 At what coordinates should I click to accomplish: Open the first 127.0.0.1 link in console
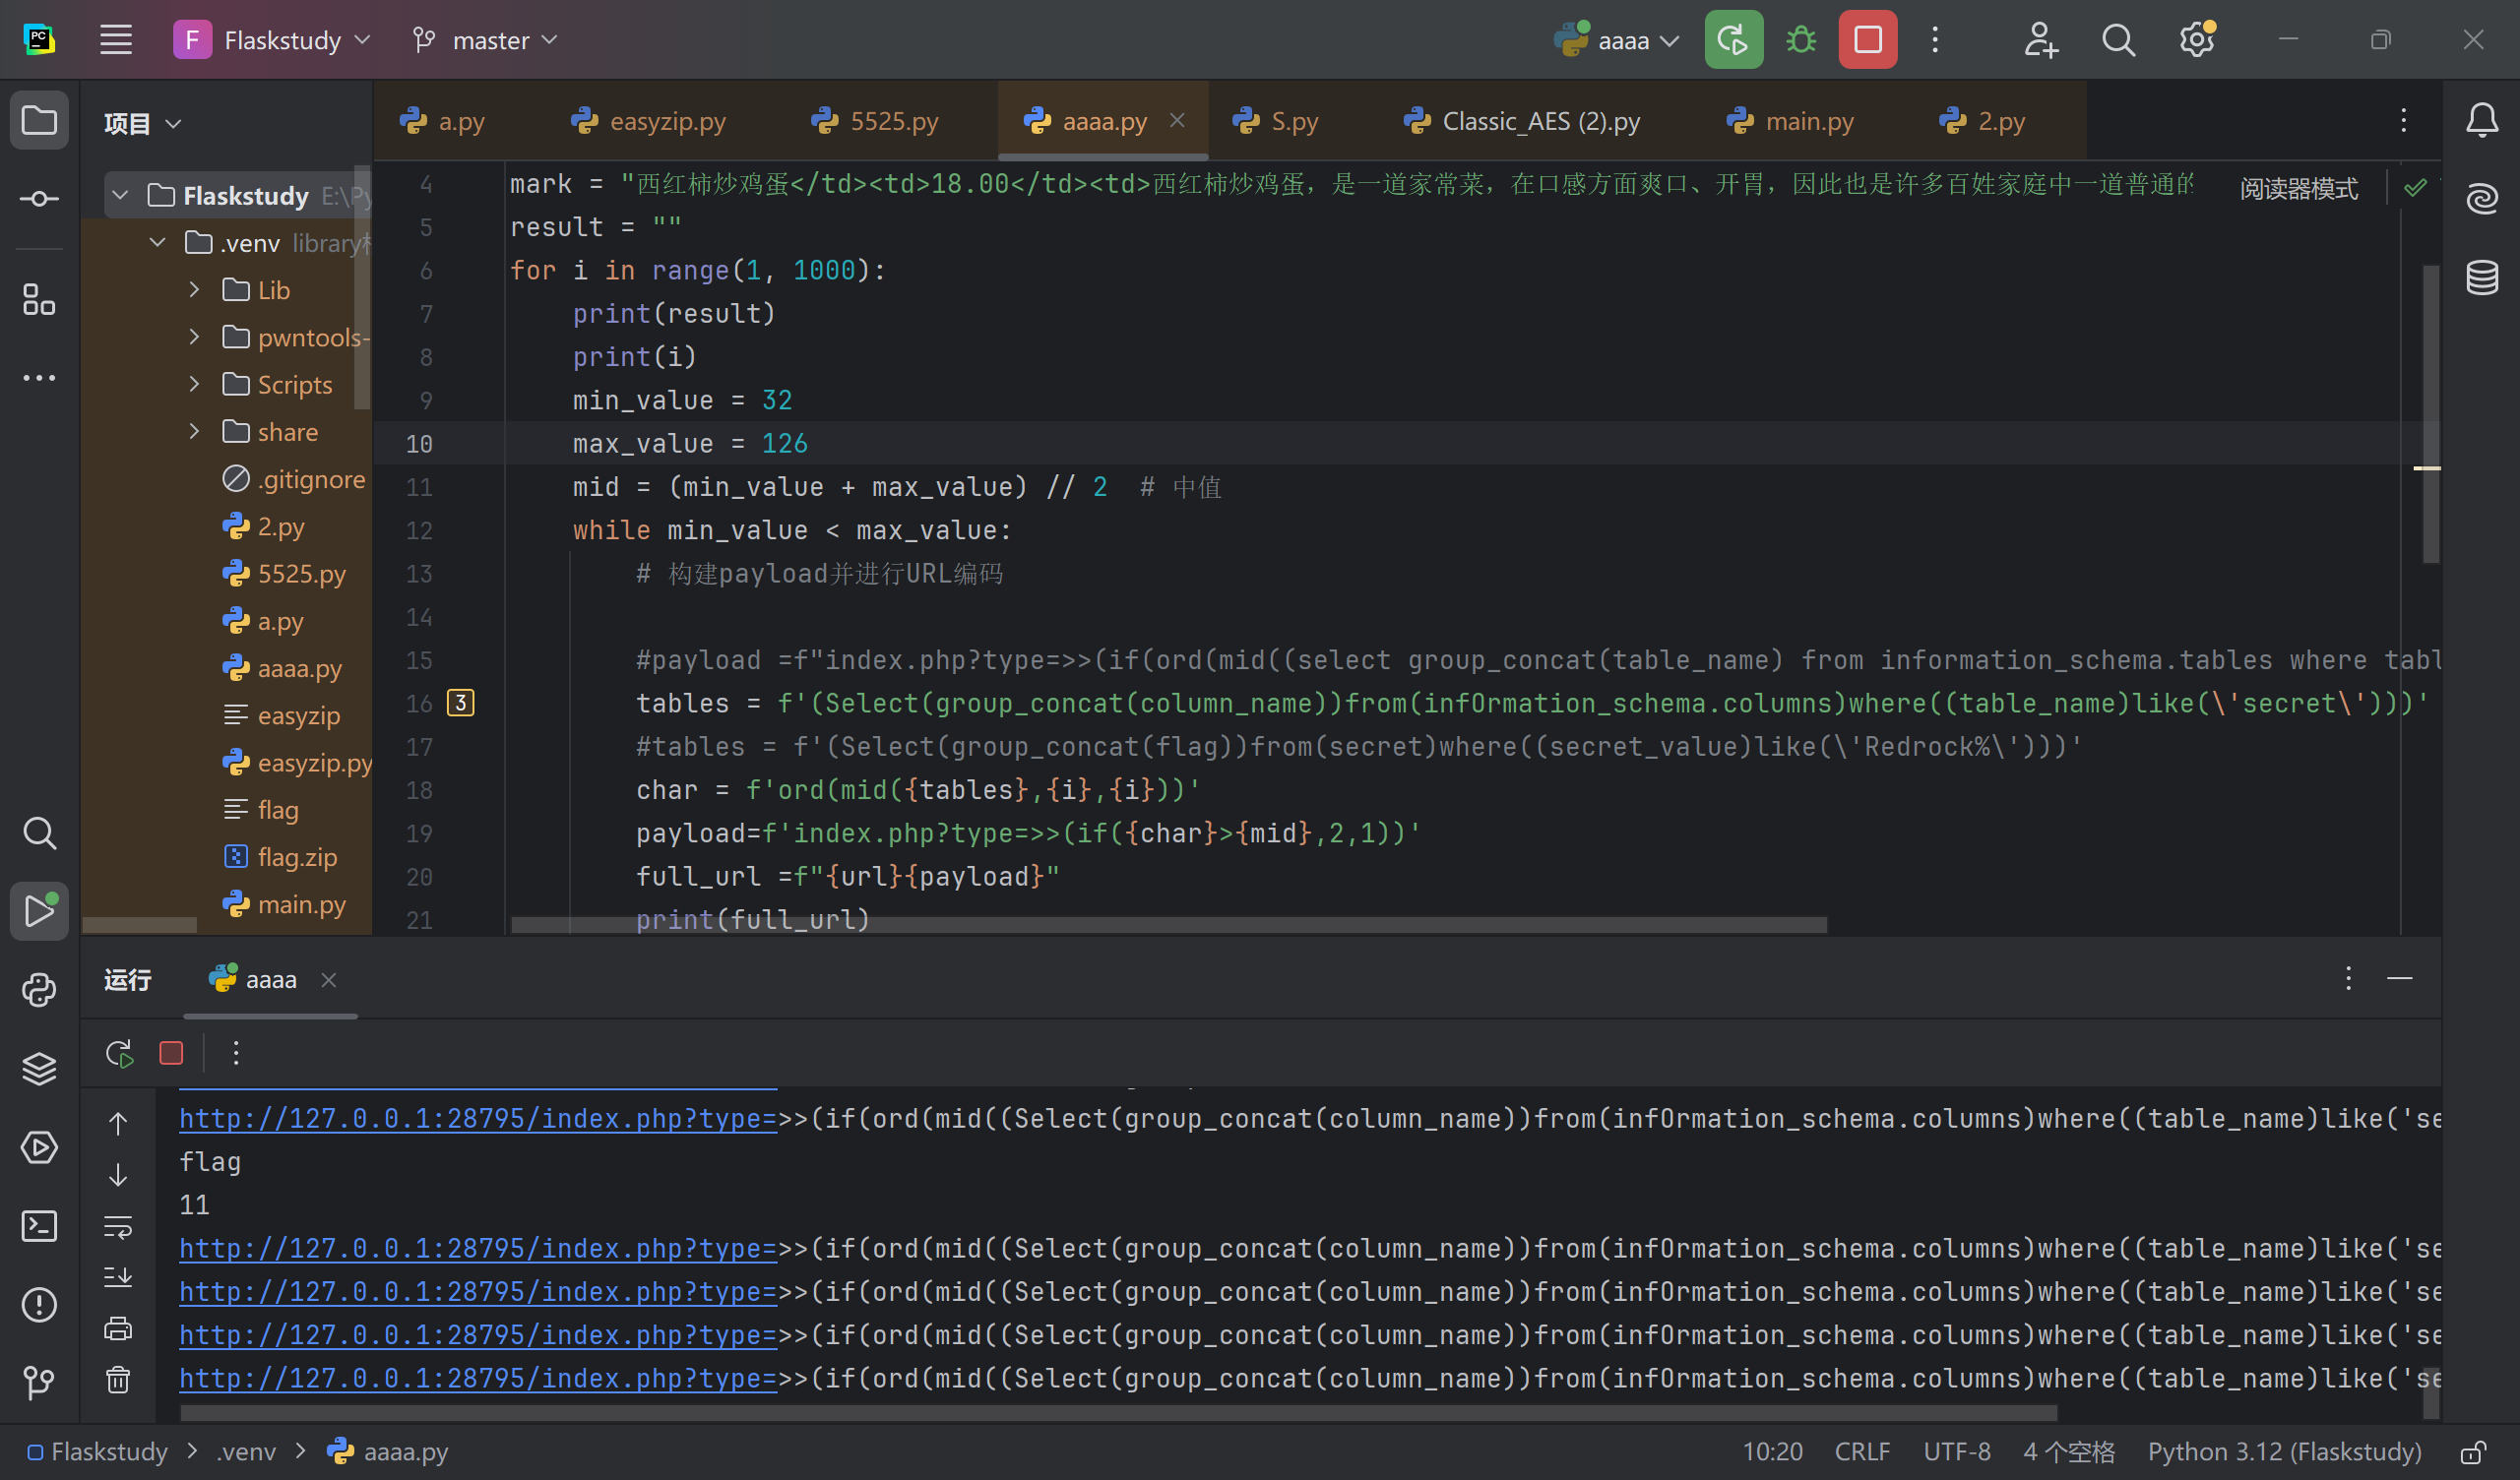click(478, 1119)
